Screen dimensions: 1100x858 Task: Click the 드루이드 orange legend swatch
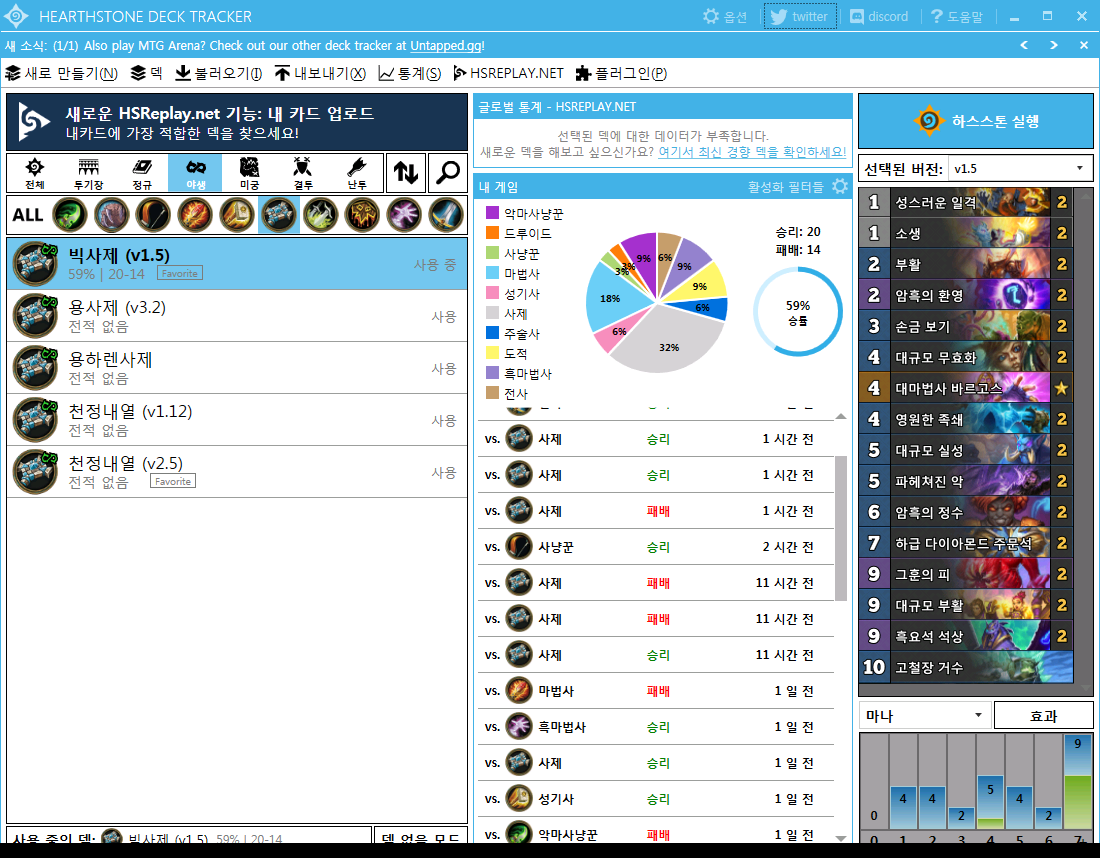pos(492,233)
